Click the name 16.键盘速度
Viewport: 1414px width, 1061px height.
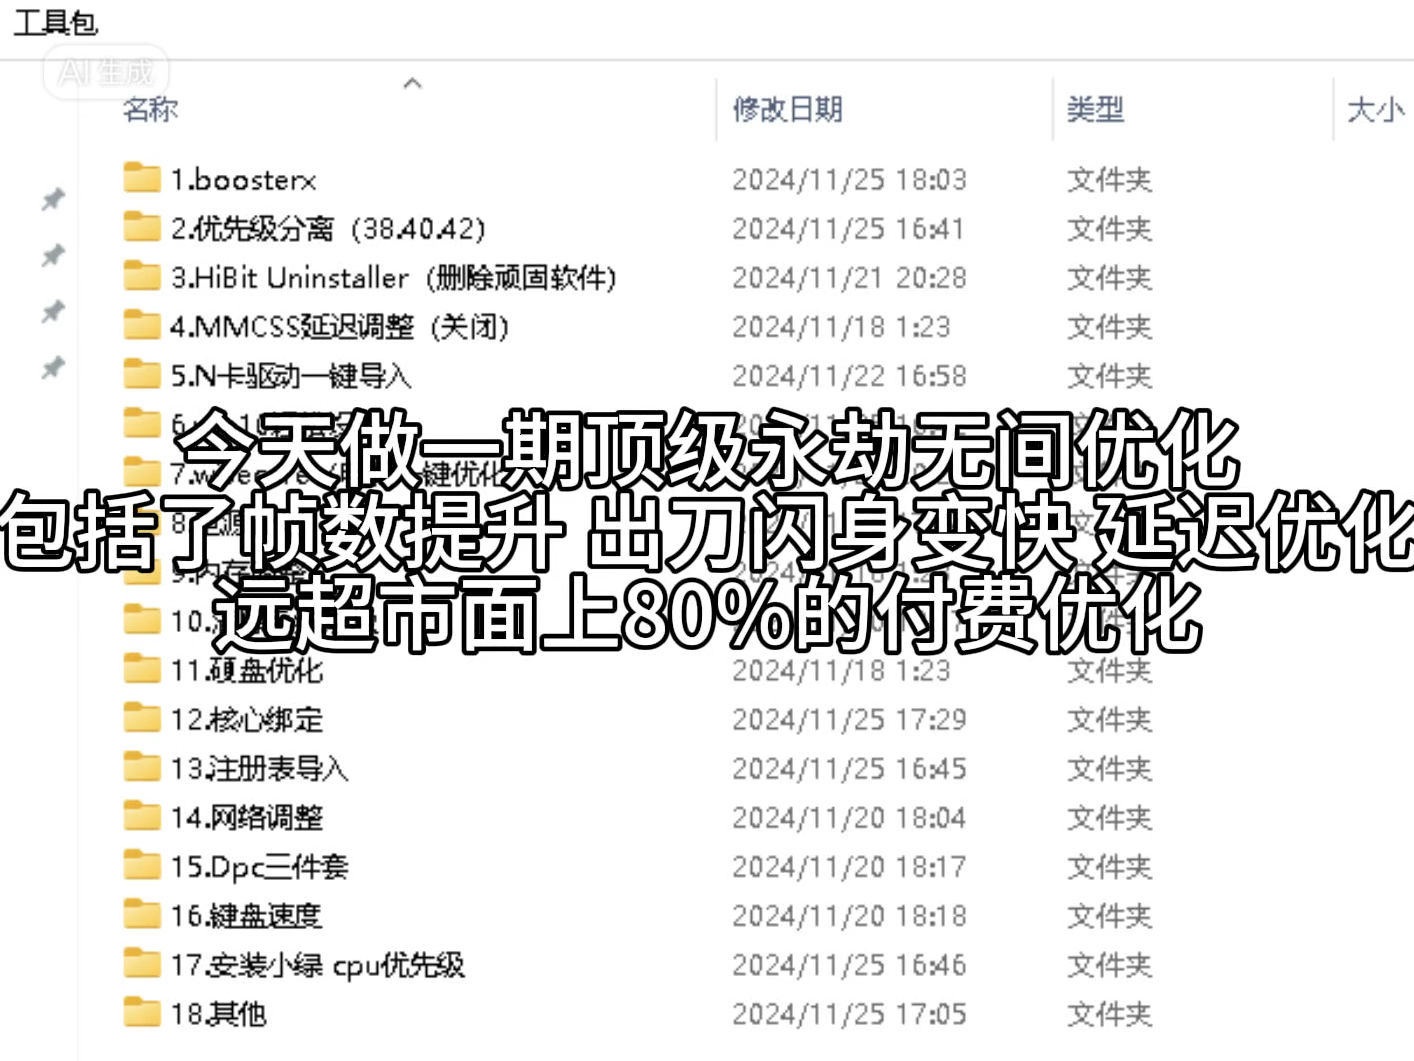tap(246, 915)
